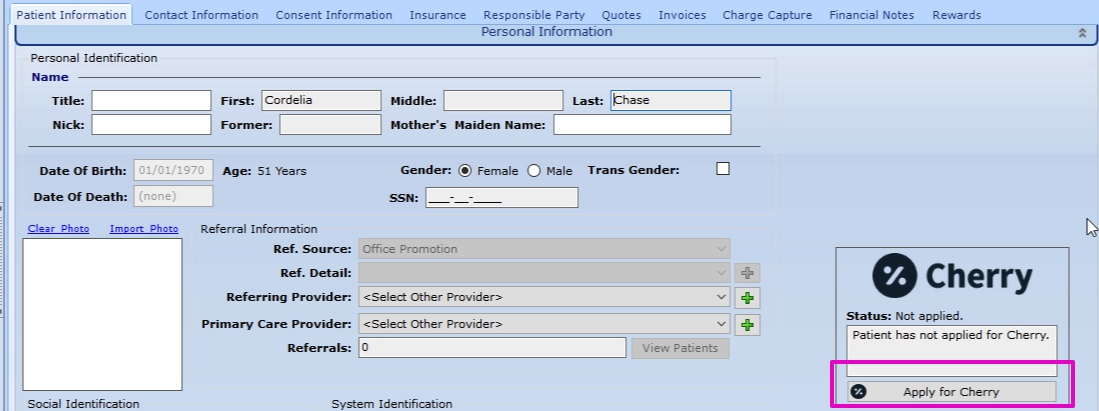Click the Mother's Maiden Name field
The width and height of the screenshot is (1099, 411).
(642, 125)
